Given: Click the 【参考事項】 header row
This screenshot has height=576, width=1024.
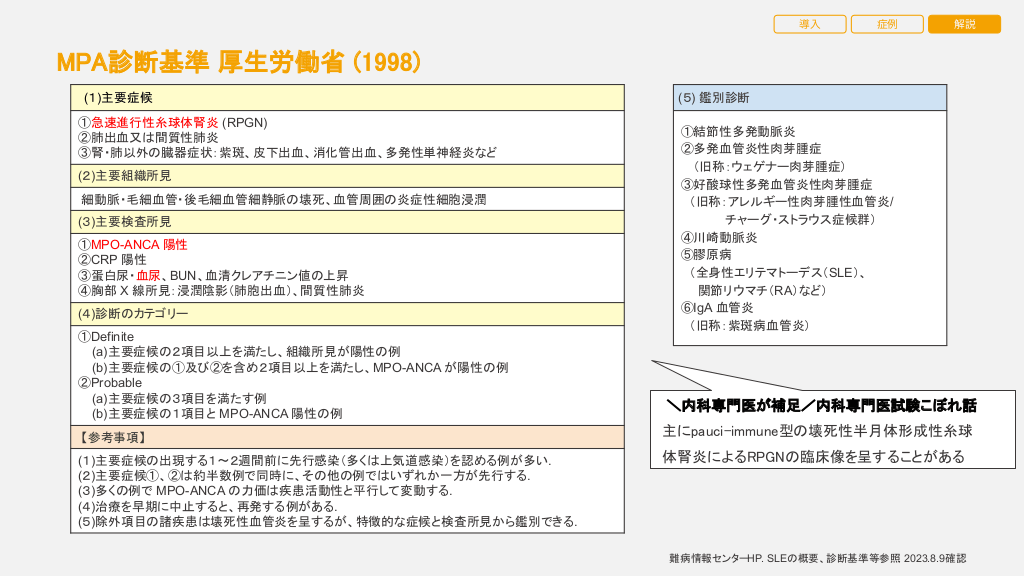Looking at the screenshot, I should pos(113,437).
